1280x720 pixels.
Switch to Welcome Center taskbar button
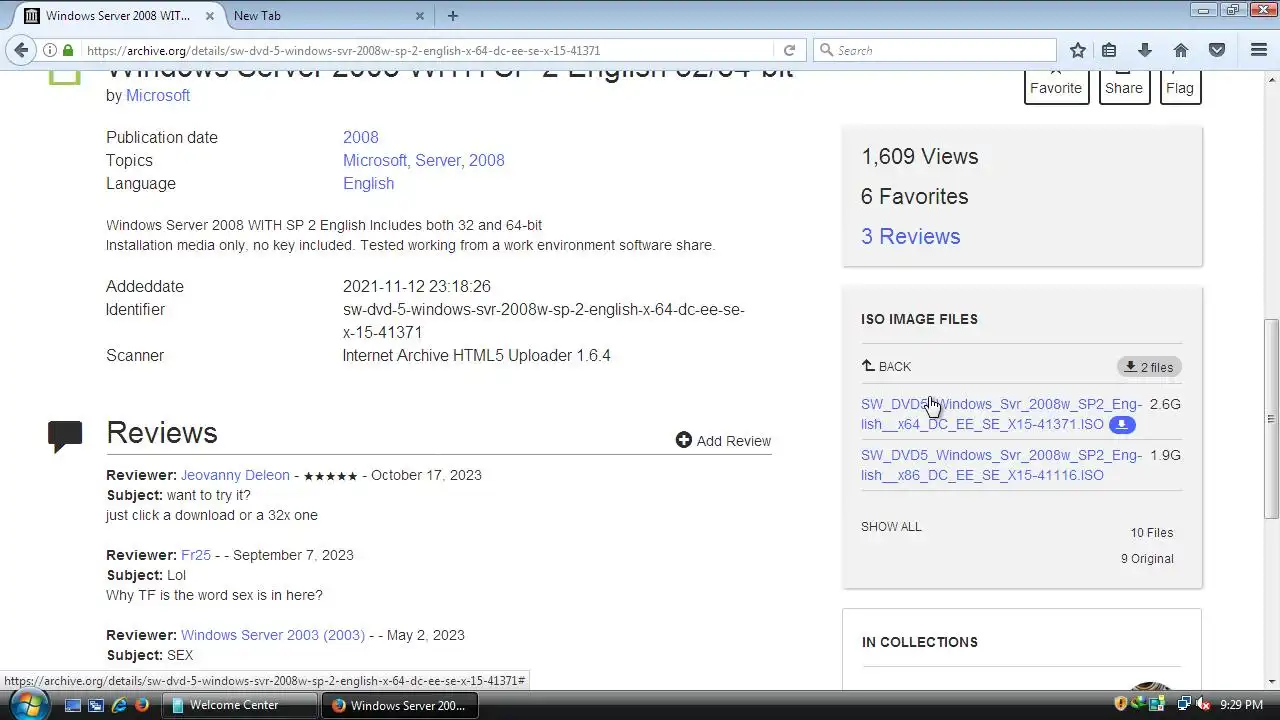point(241,705)
